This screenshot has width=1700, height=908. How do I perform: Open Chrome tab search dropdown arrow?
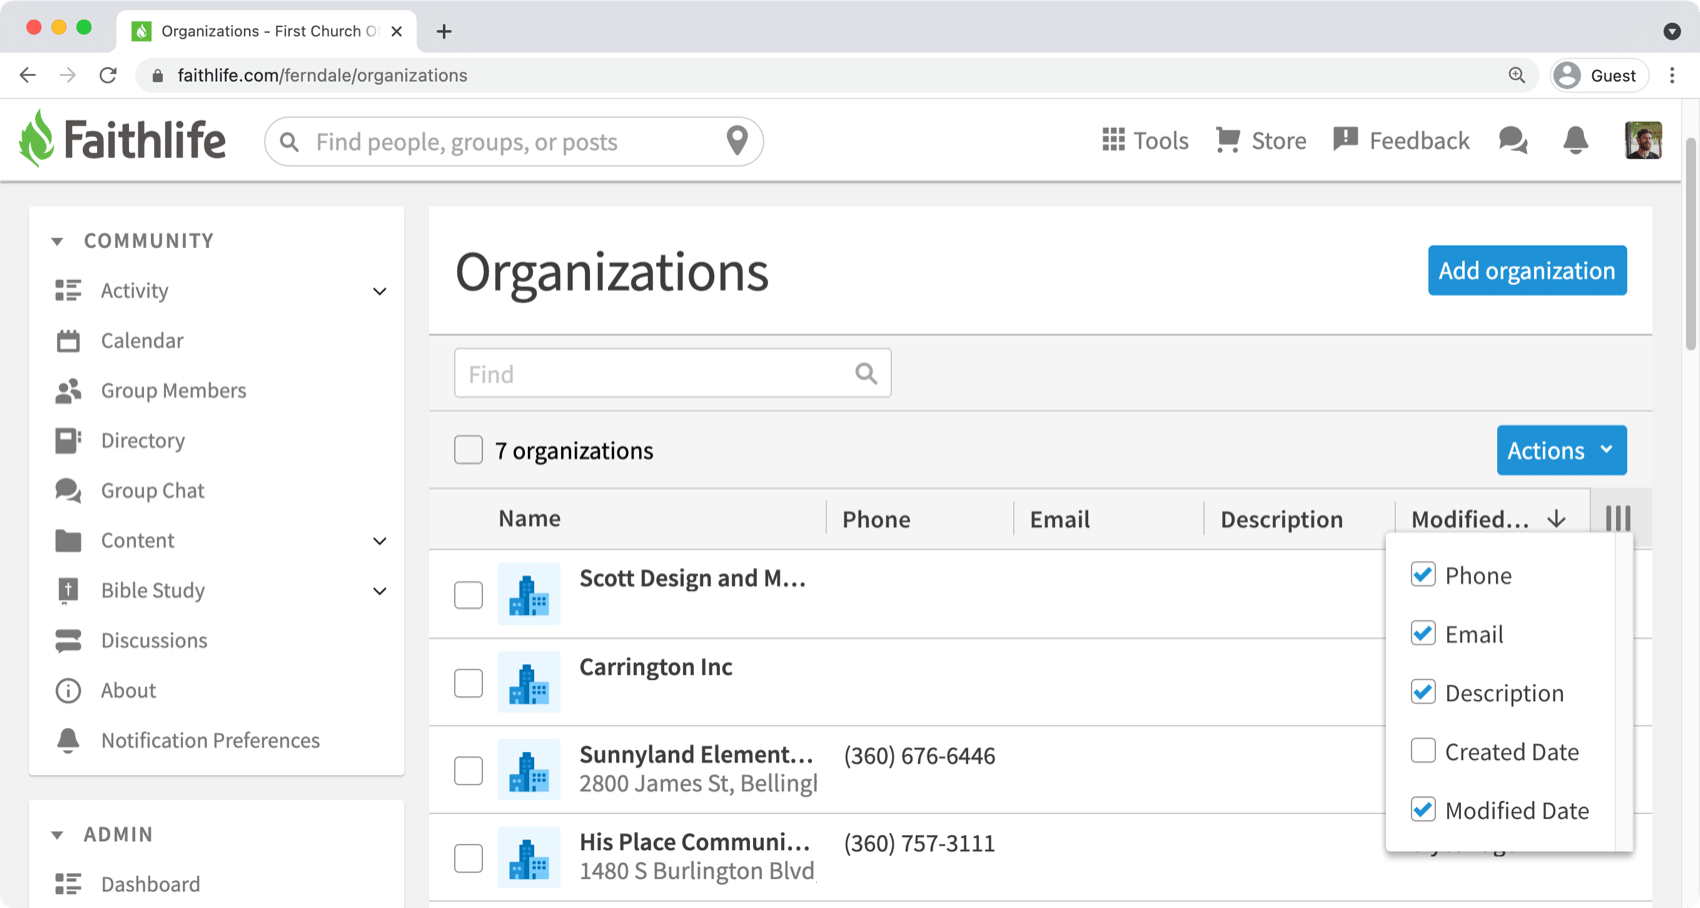tap(1672, 31)
